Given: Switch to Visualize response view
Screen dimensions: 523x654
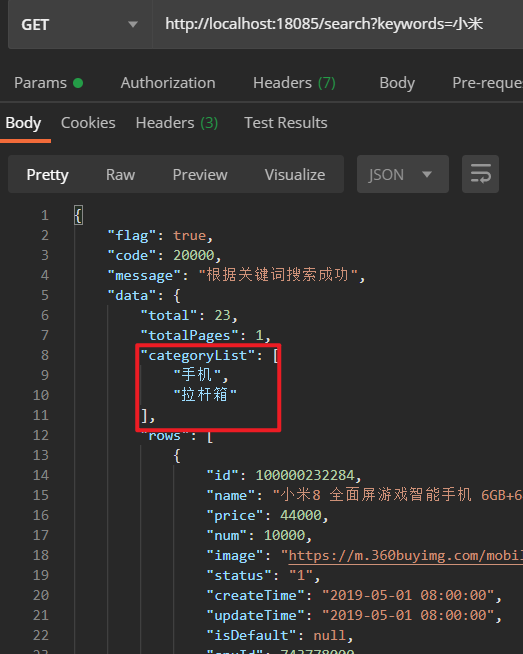Looking at the screenshot, I should tap(295, 174).
